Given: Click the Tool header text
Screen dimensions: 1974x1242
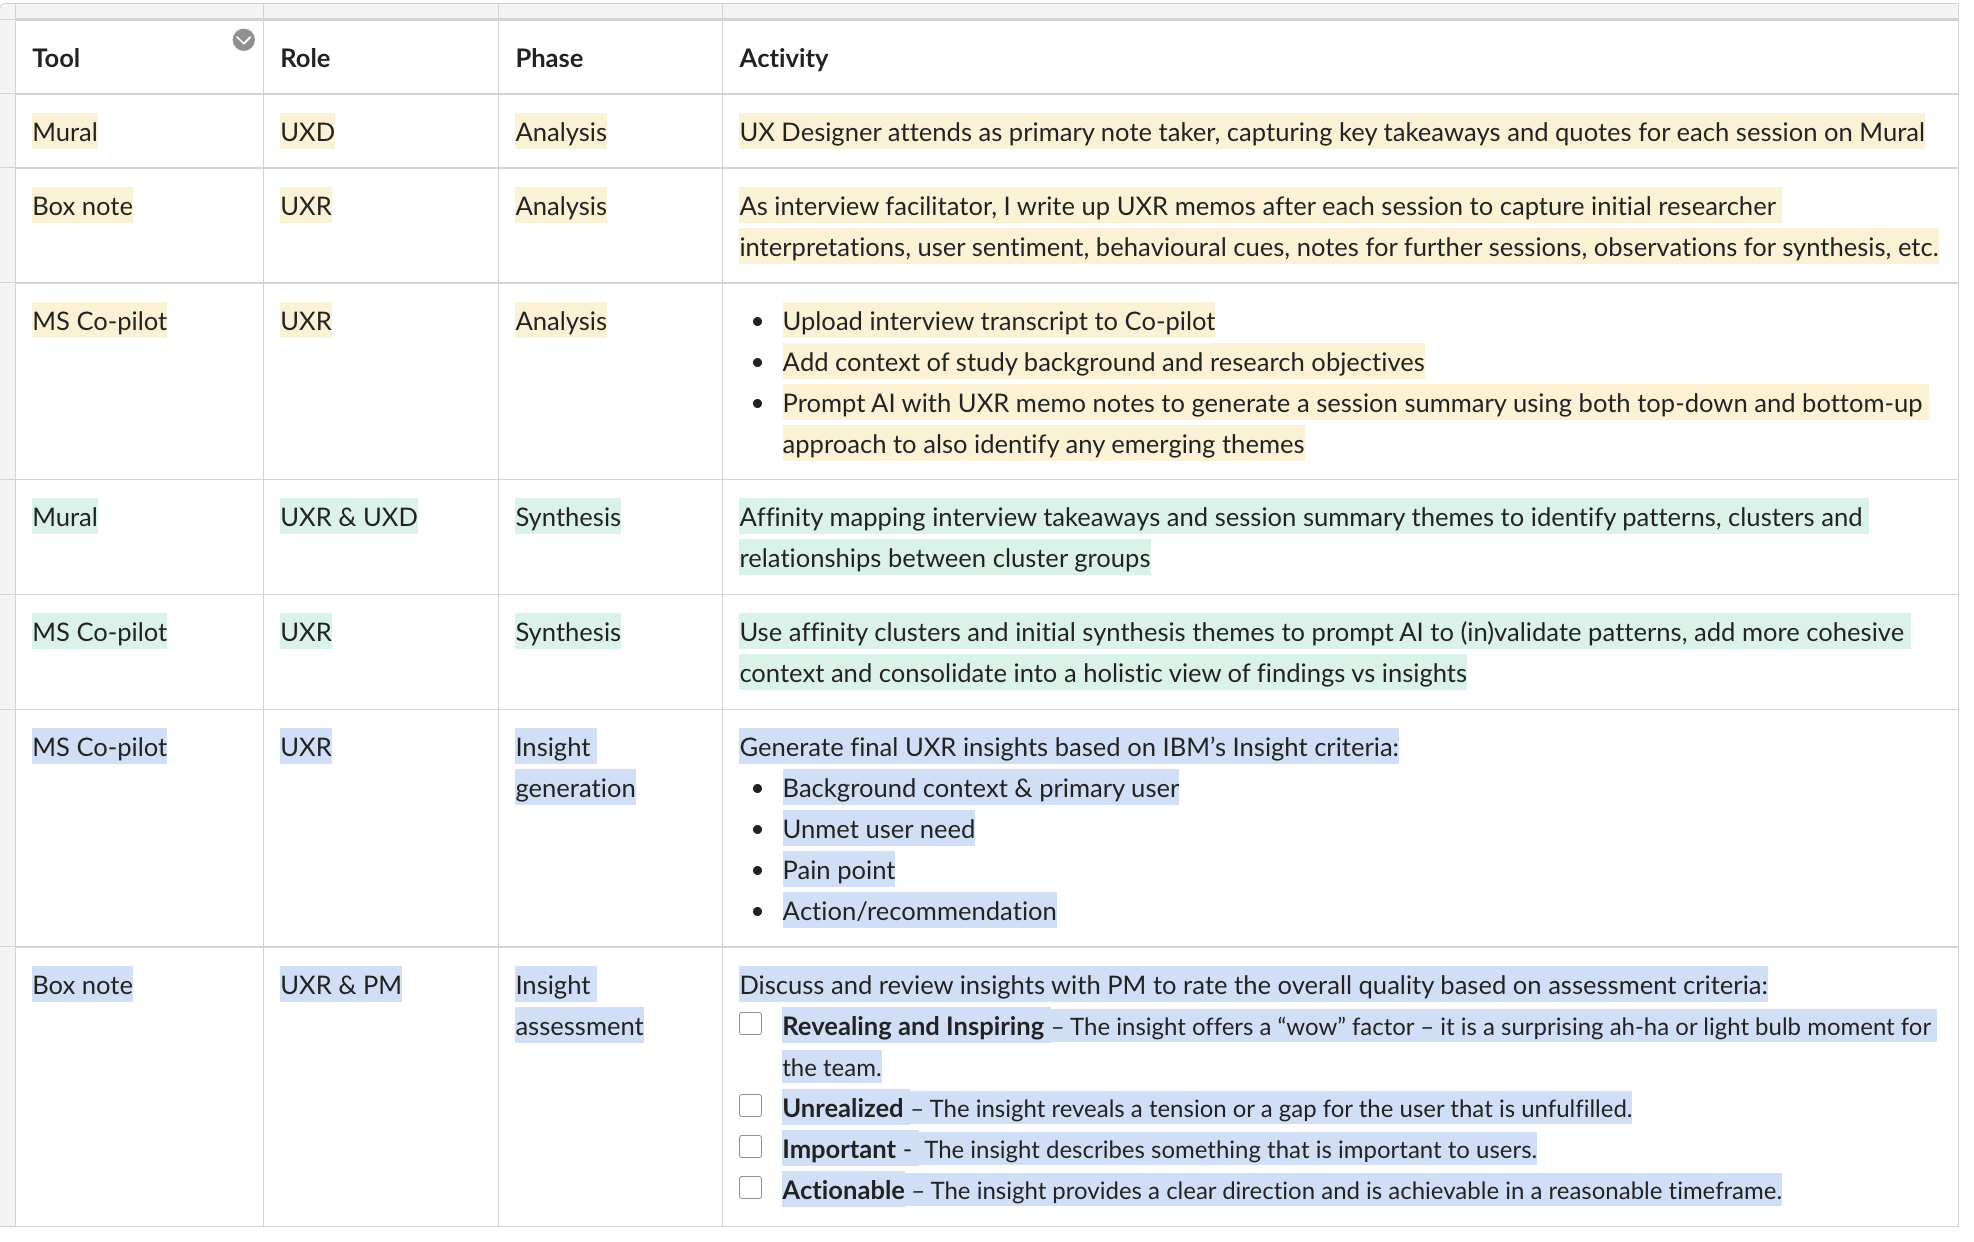Looking at the screenshot, I should pyautogui.click(x=56, y=58).
